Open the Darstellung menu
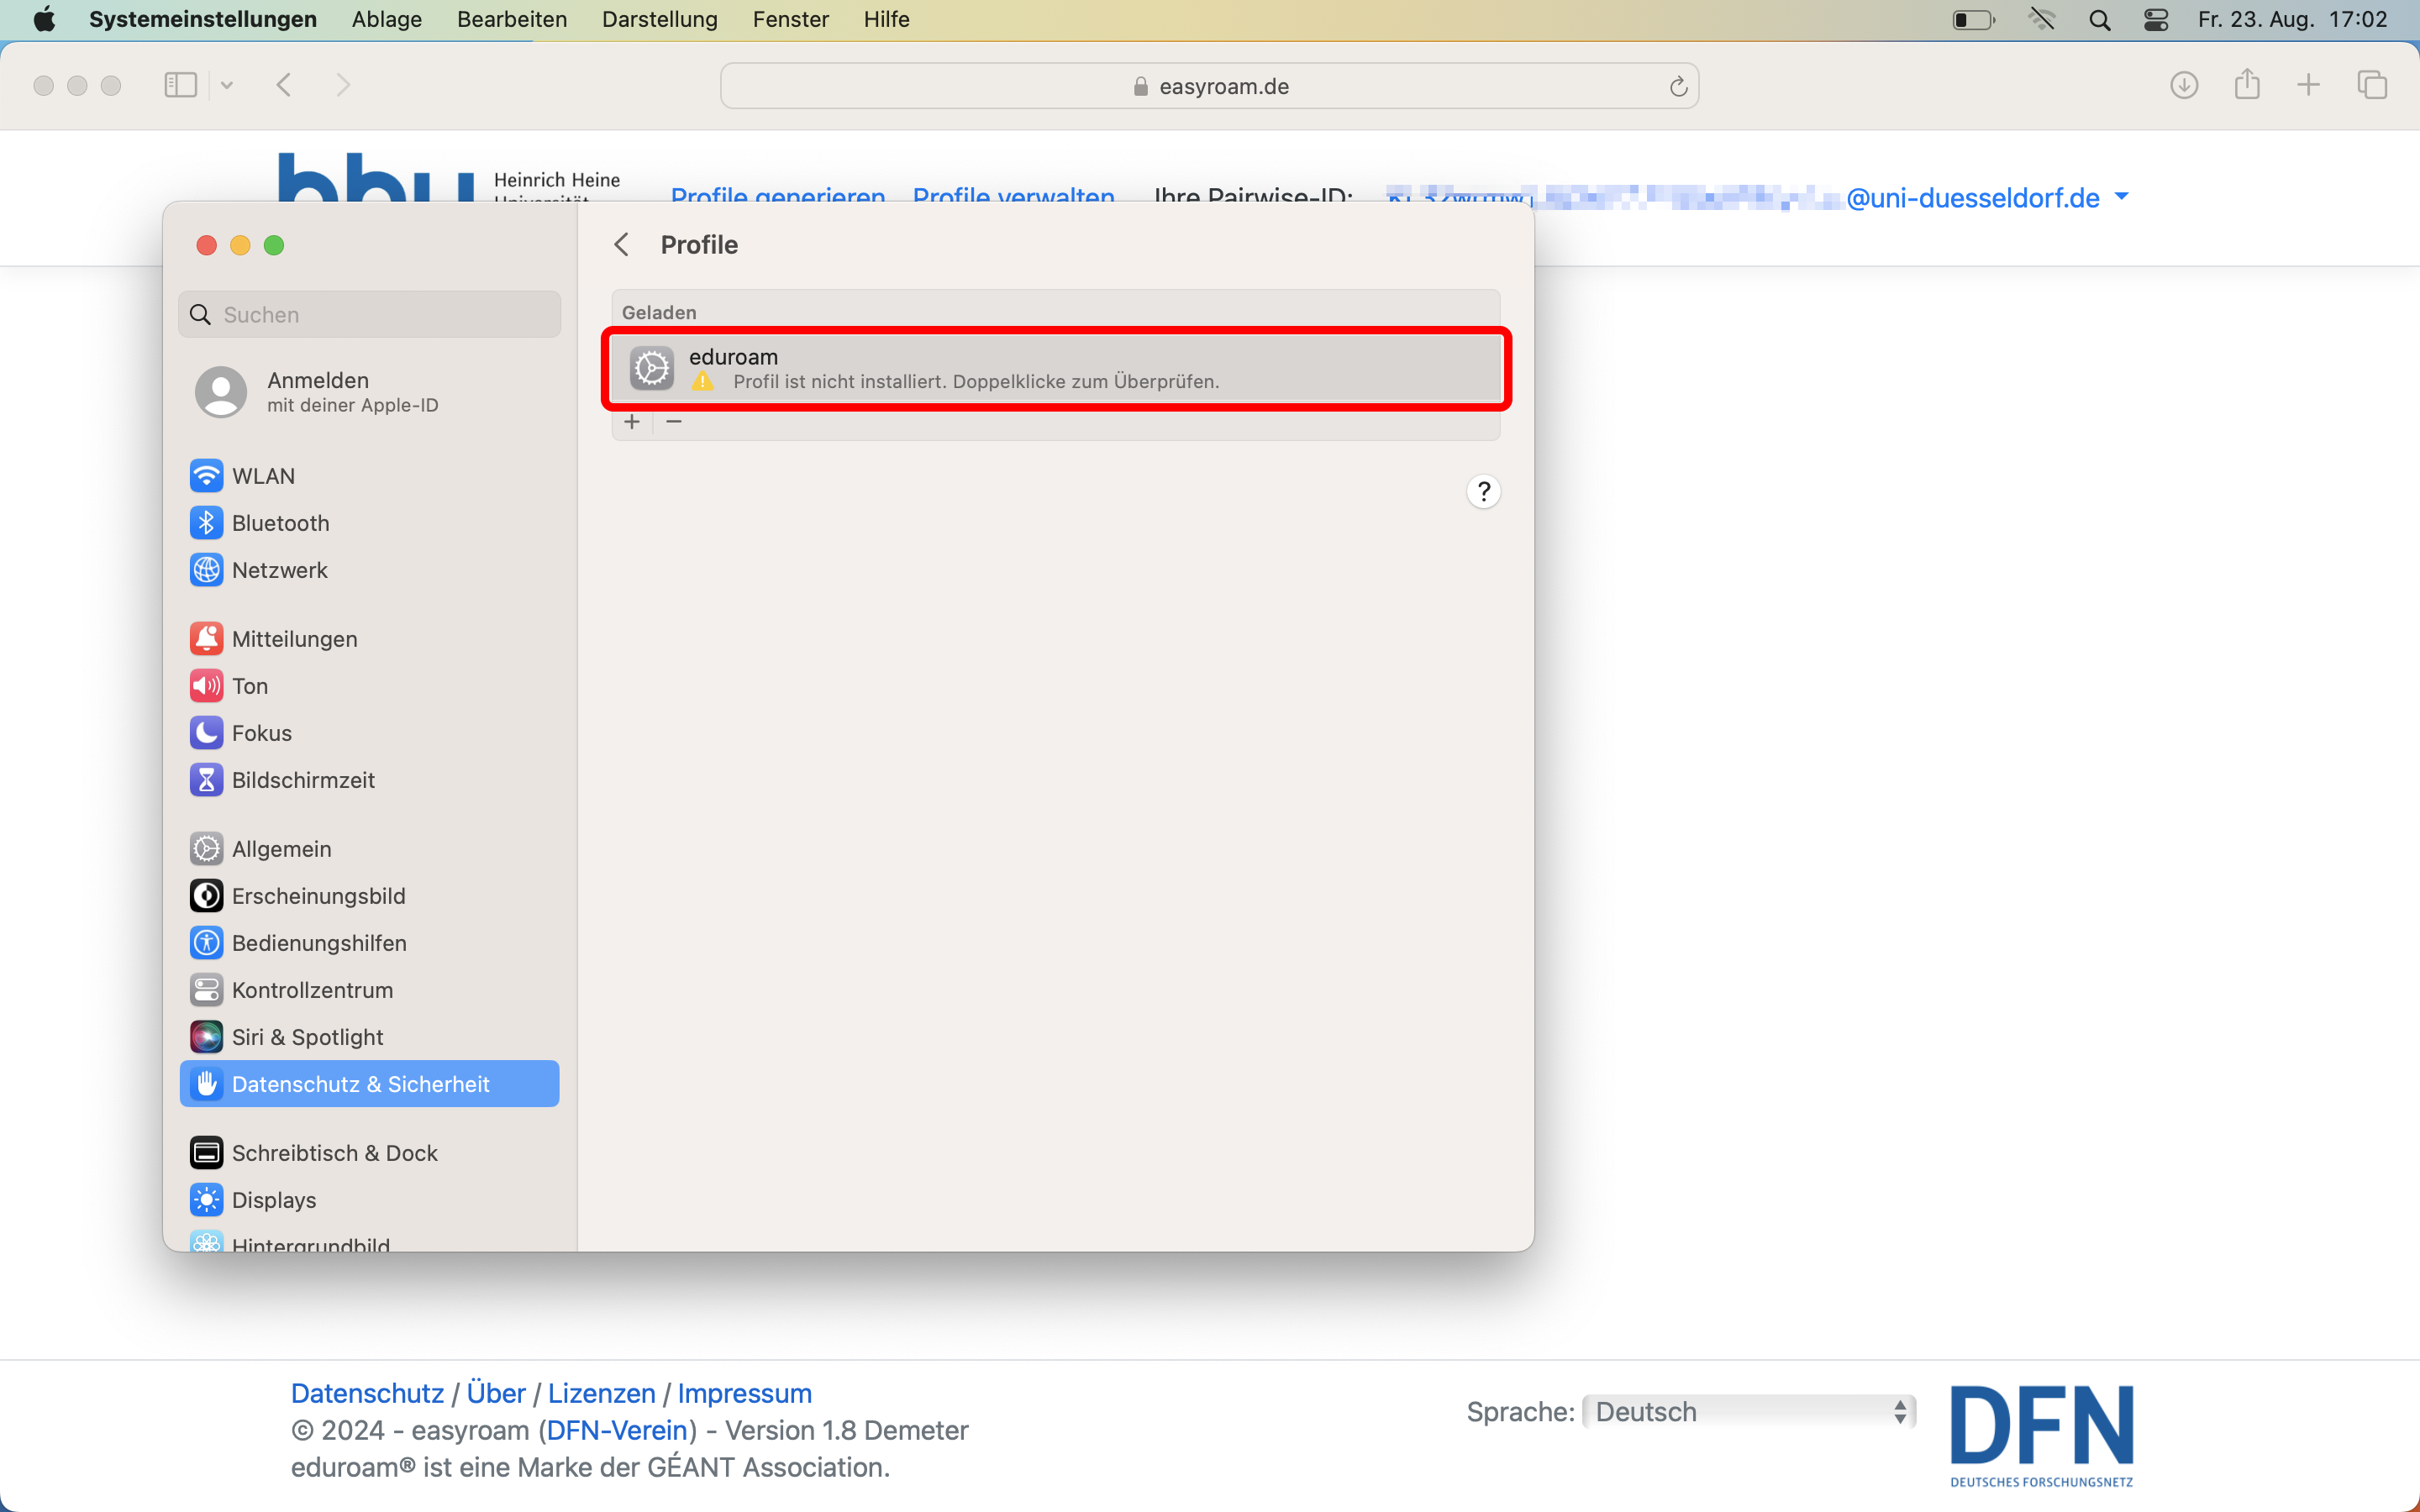 tap(659, 19)
